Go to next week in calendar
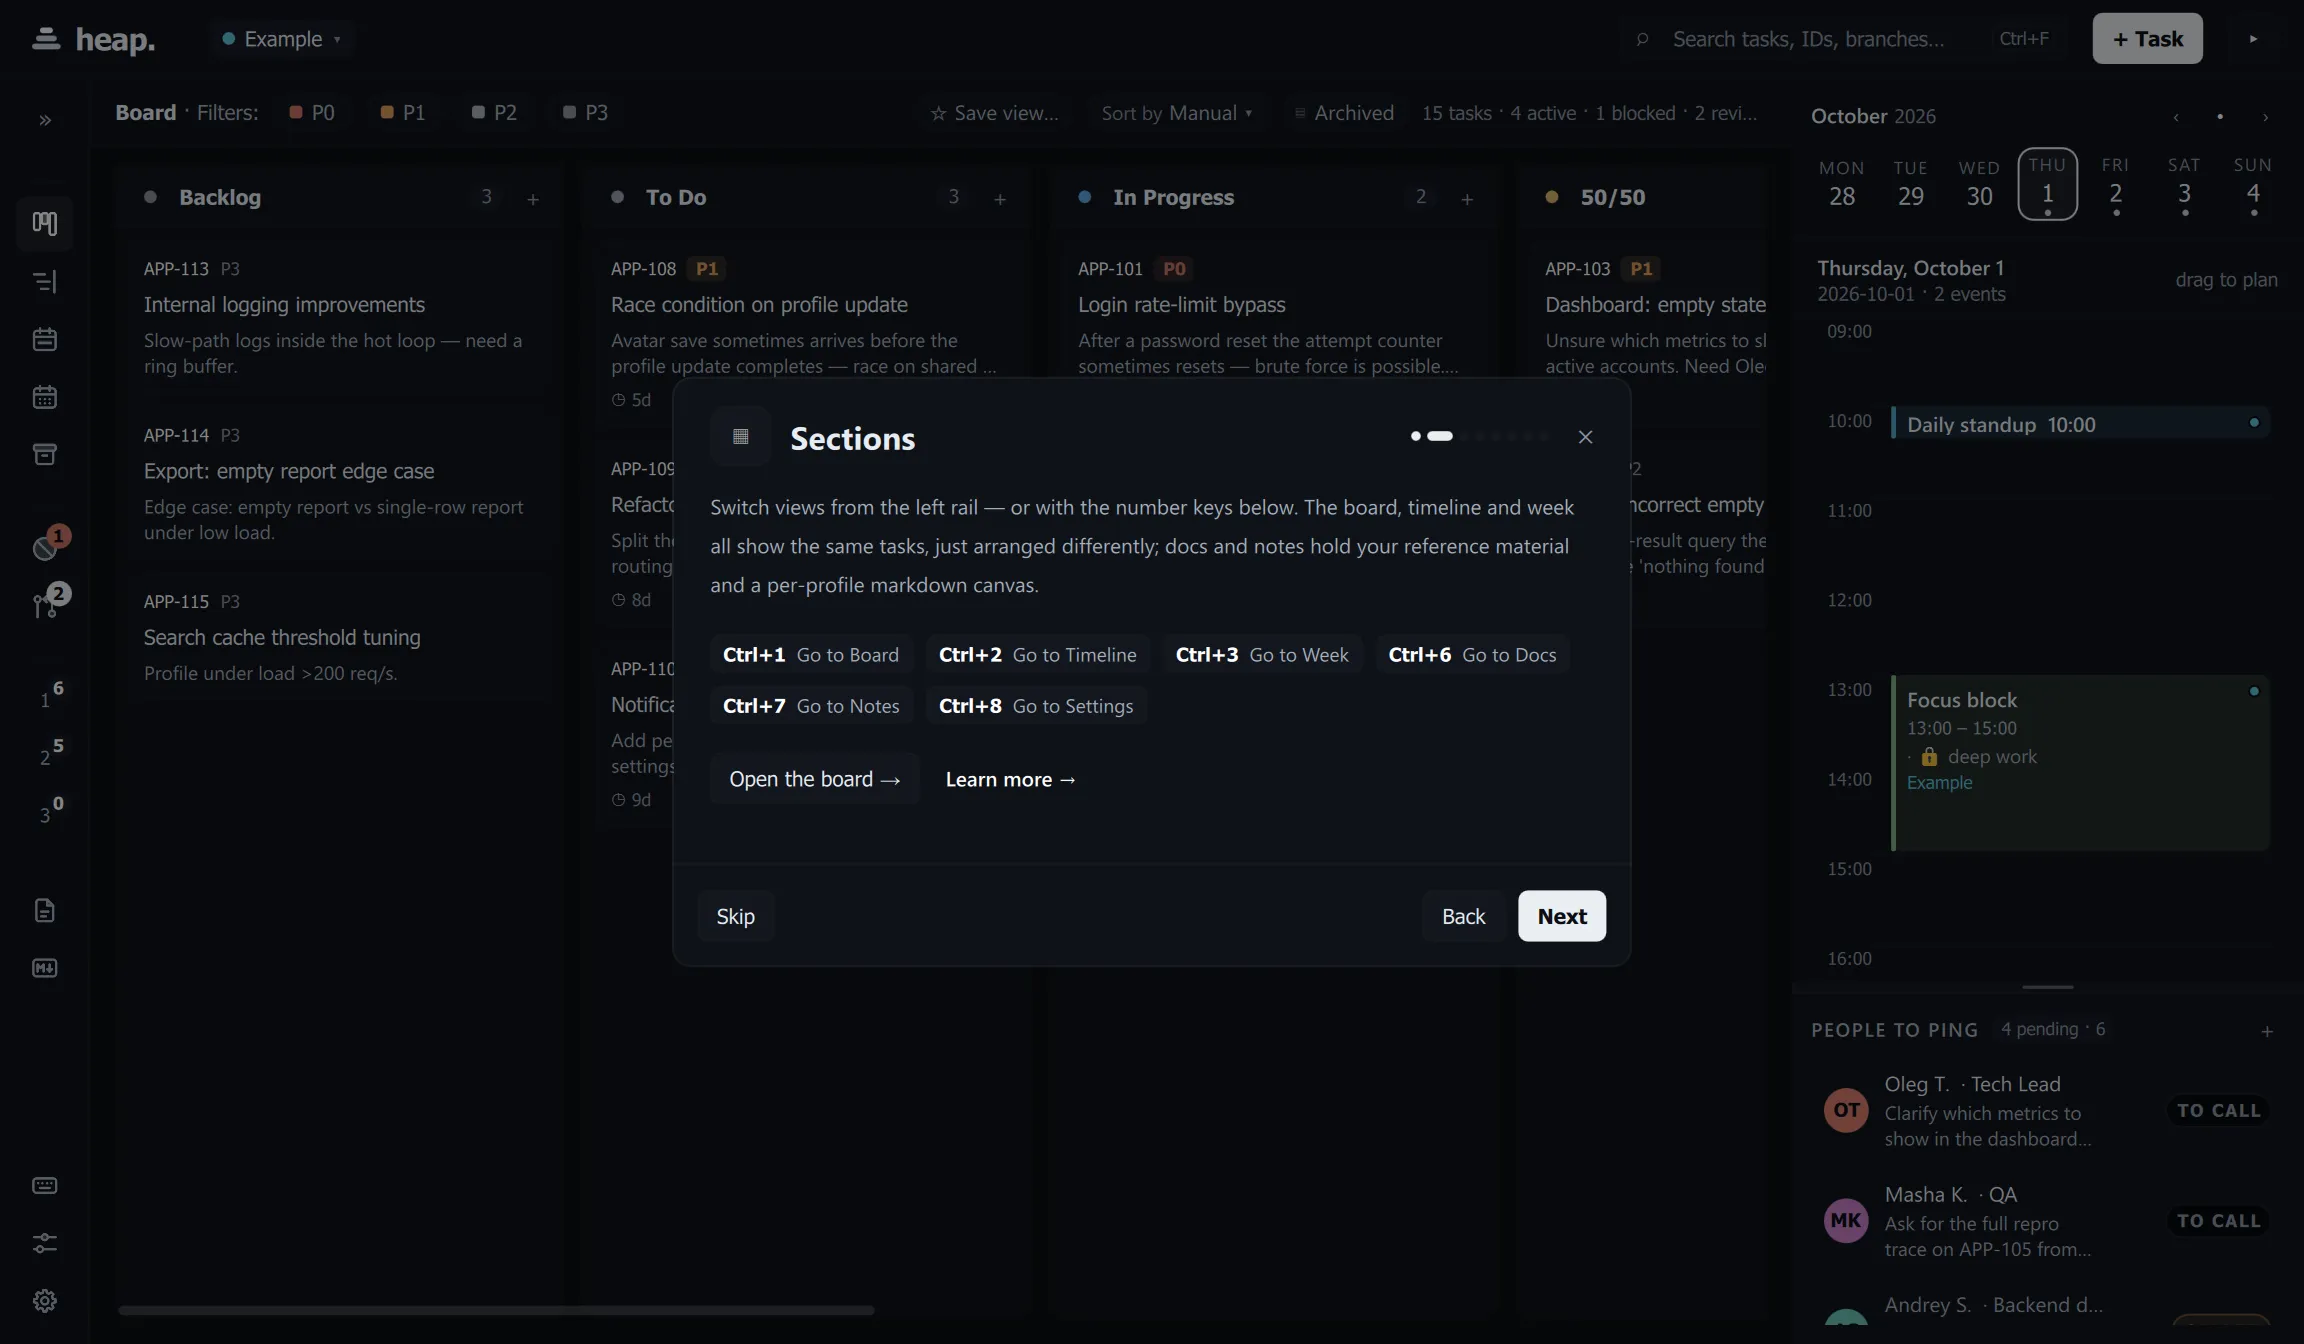 pyautogui.click(x=2265, y=117)
